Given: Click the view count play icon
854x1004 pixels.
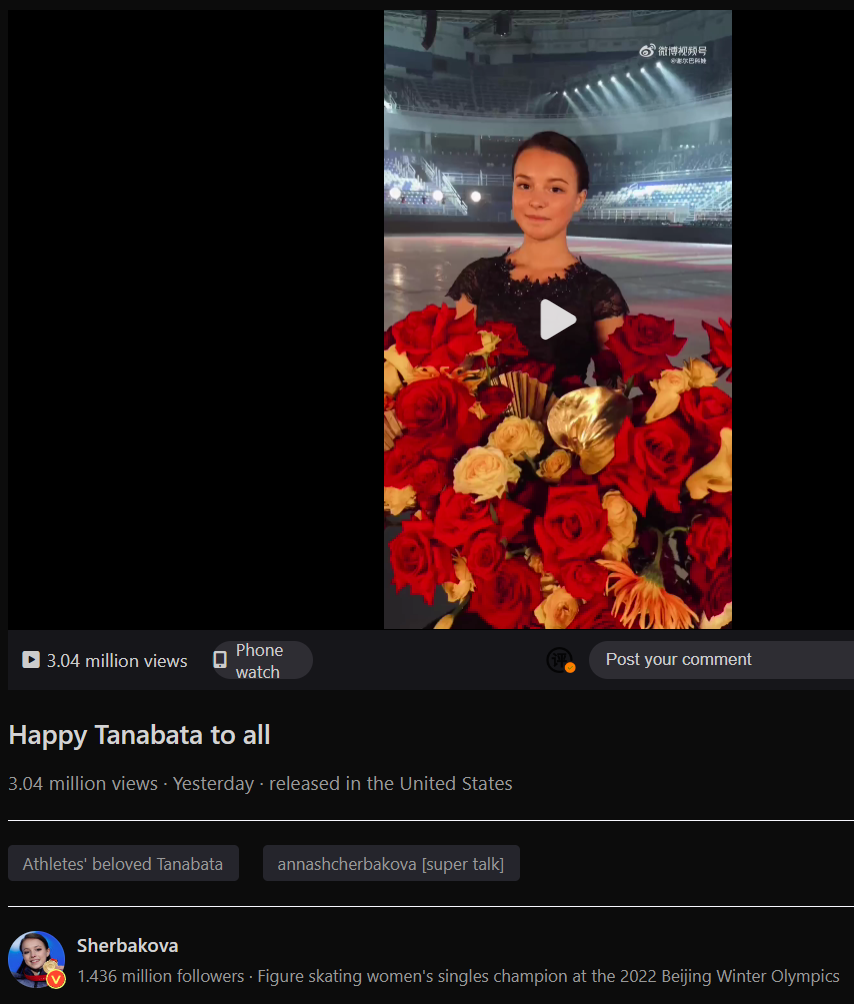Looking at the screenshot, I should point(31,660).
